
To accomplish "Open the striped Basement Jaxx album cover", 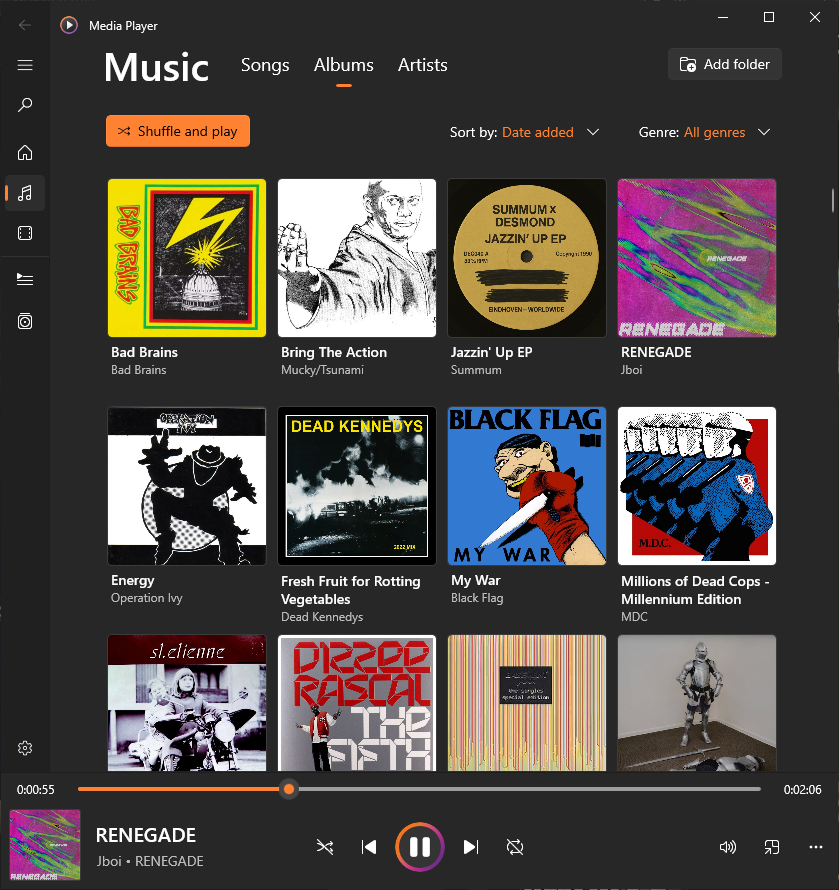I will tap(527, 703).
